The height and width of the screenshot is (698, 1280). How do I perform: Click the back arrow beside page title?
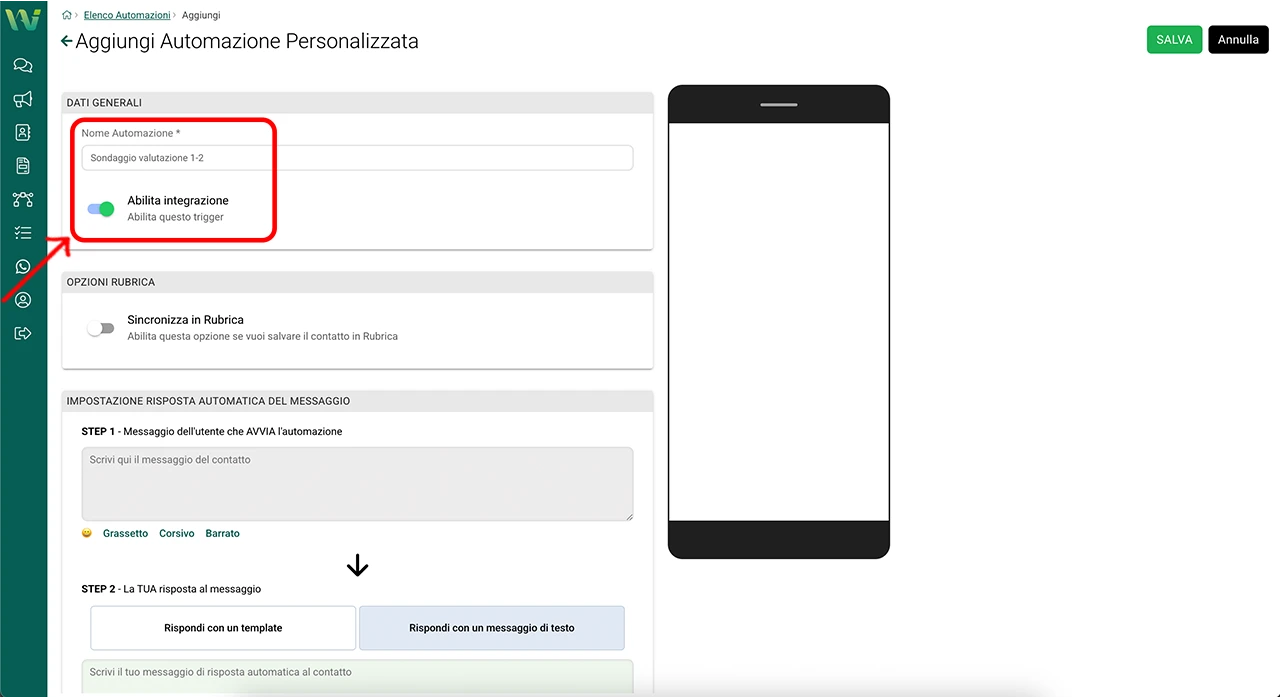click(67, 41)
